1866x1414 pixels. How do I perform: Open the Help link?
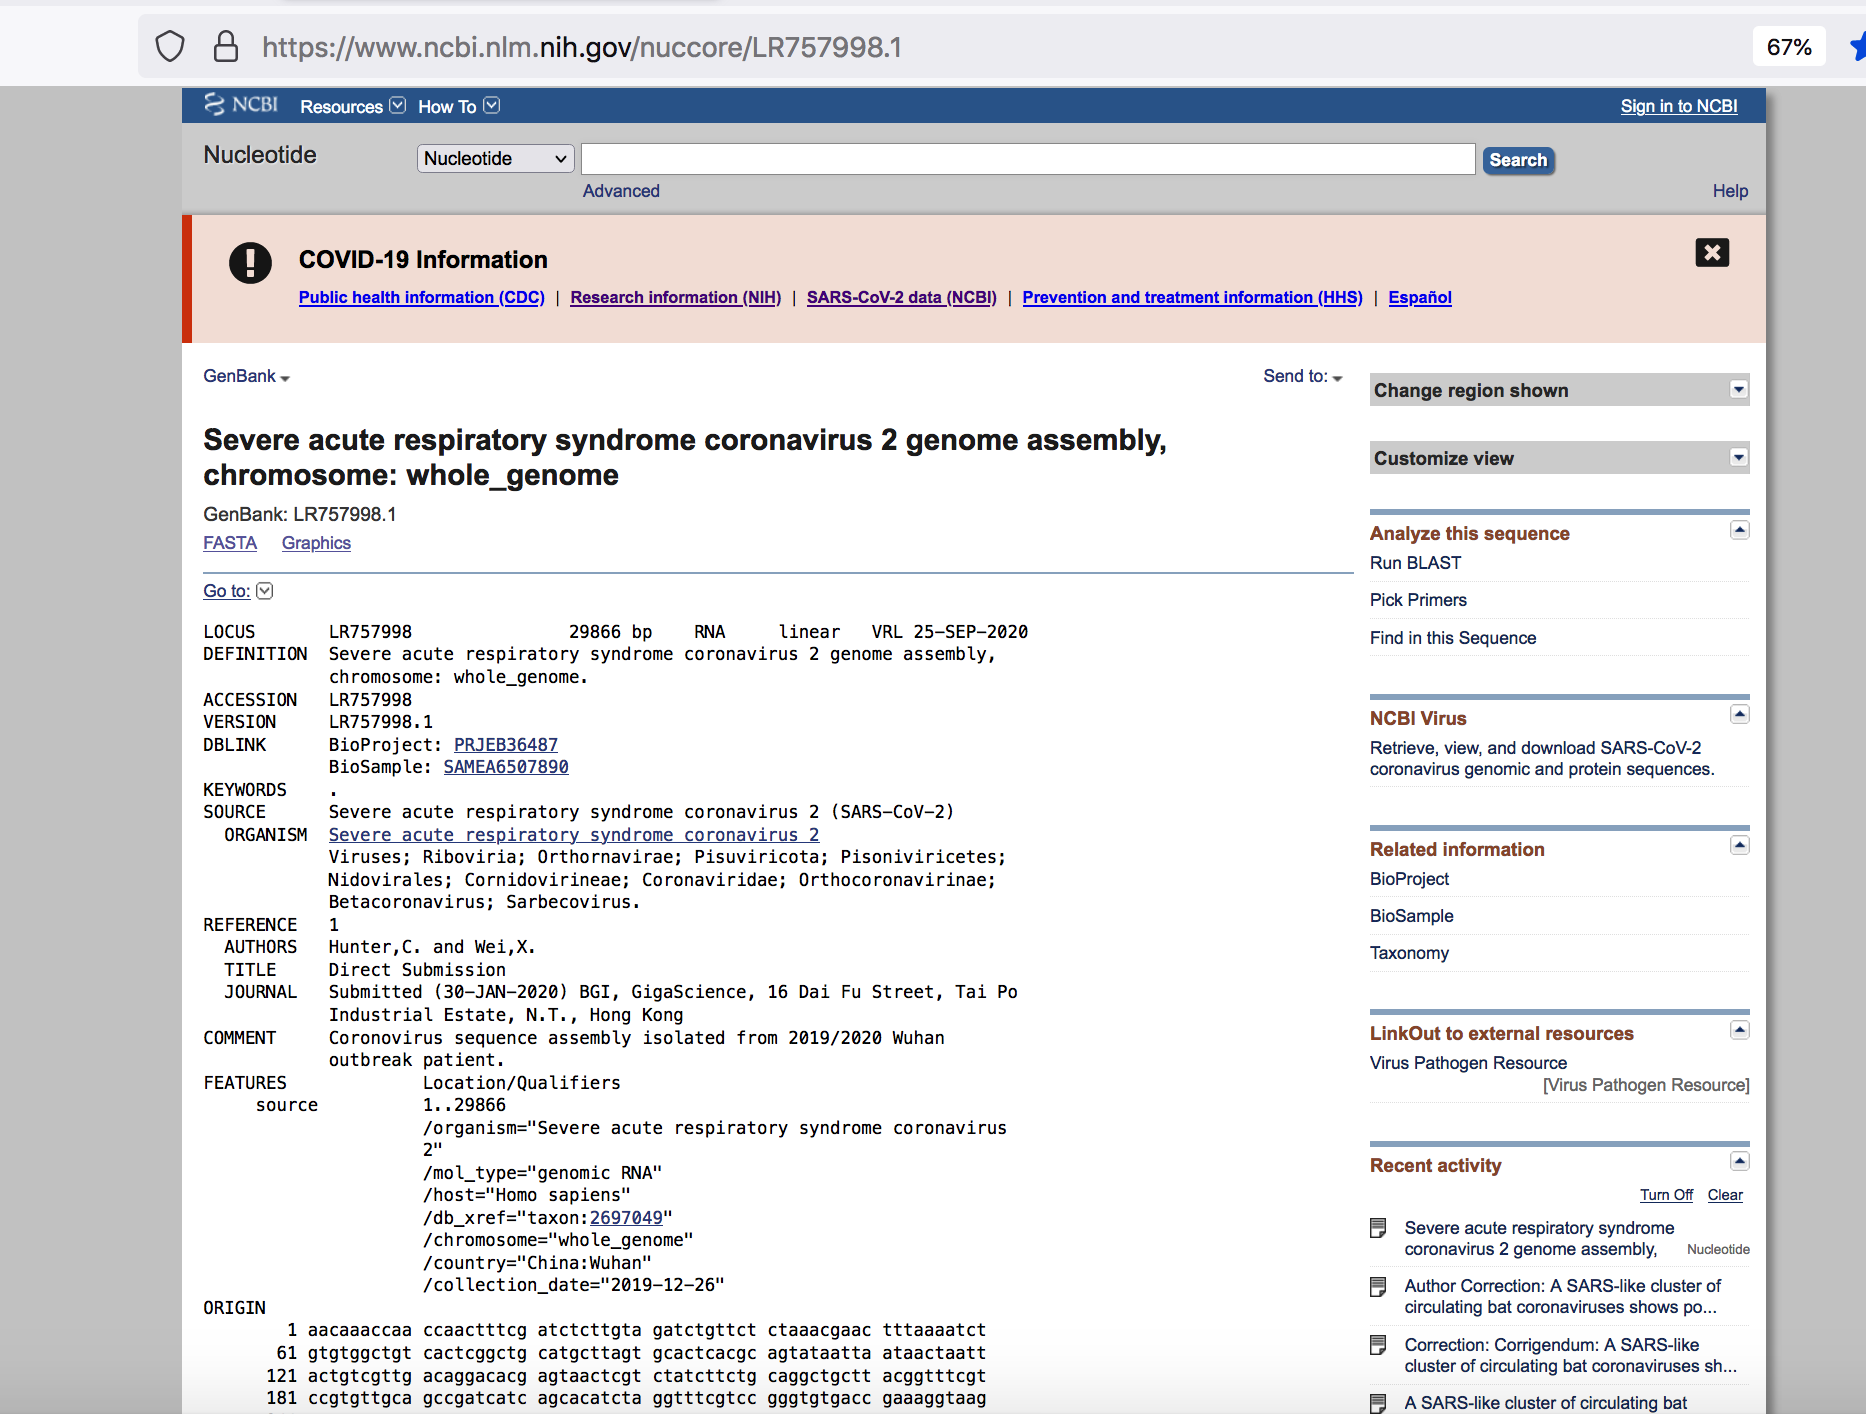pyautogui.click(x=1730, y=191)
